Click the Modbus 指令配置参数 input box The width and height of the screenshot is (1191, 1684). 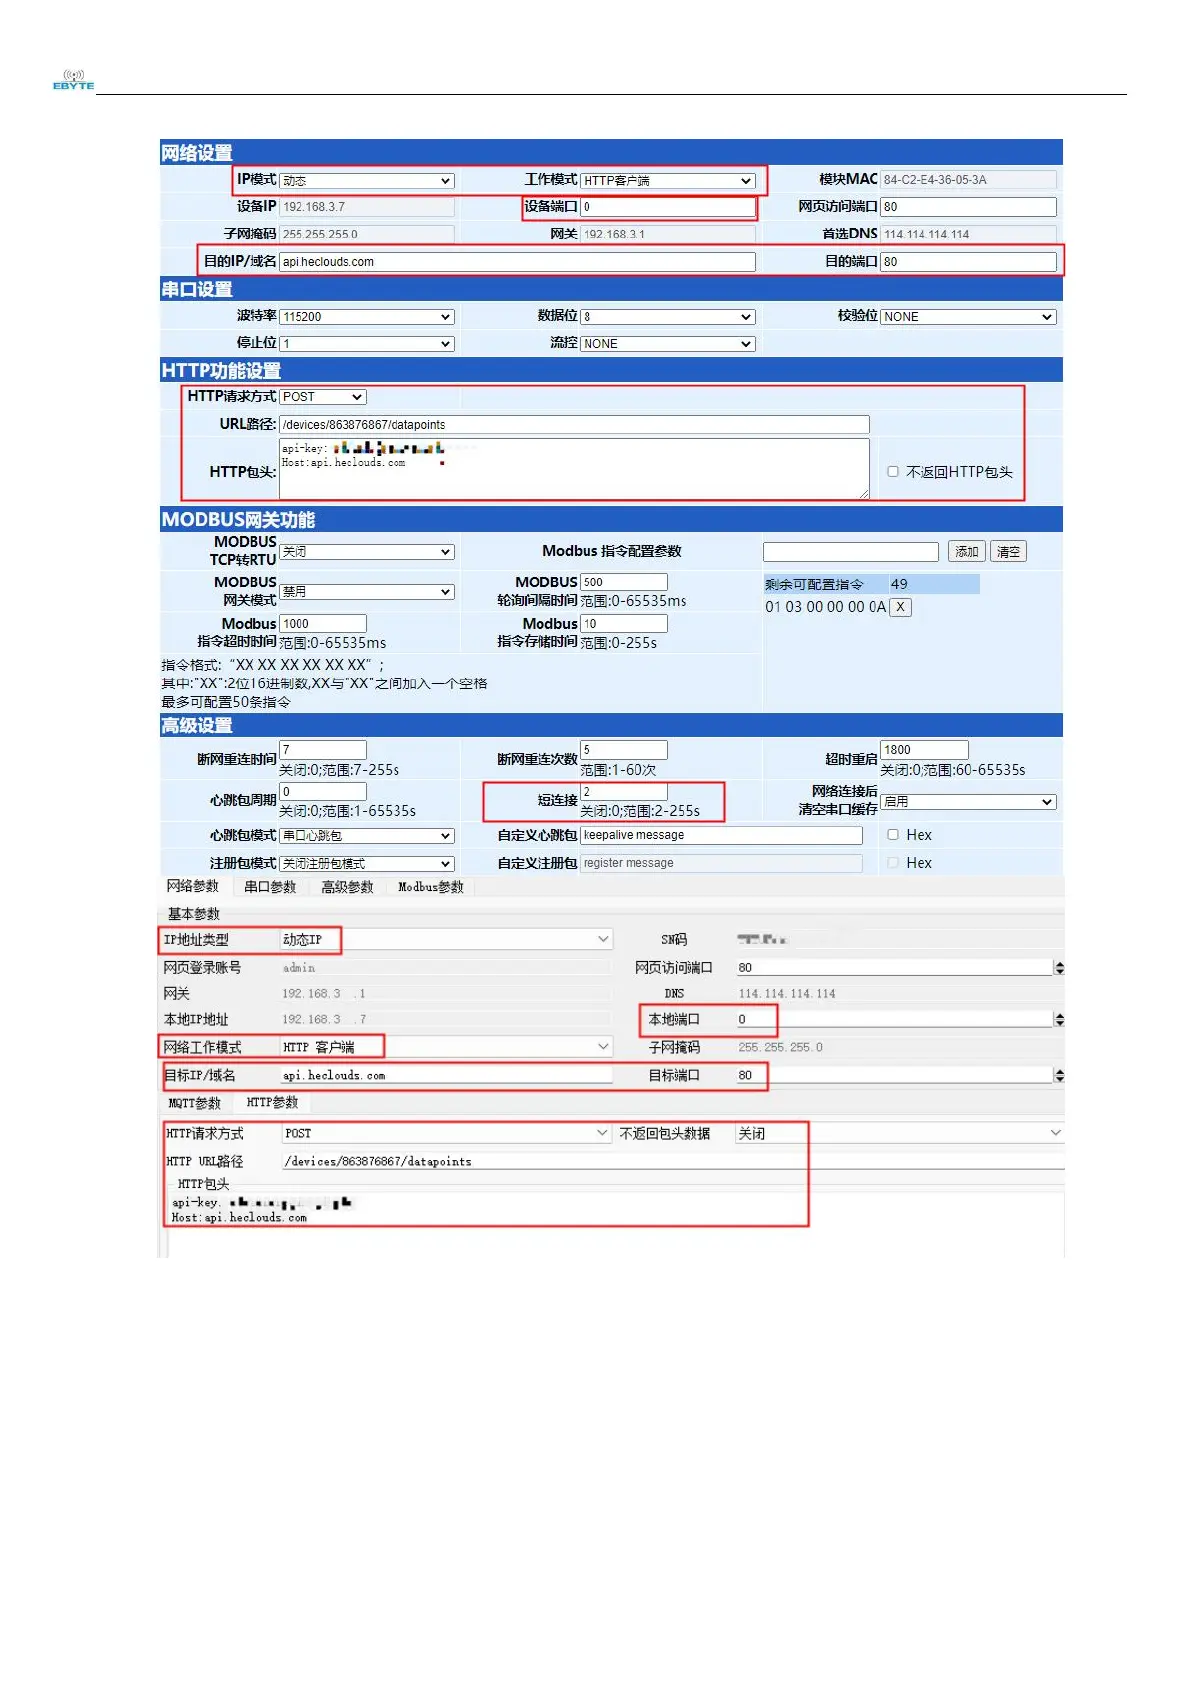851,552
